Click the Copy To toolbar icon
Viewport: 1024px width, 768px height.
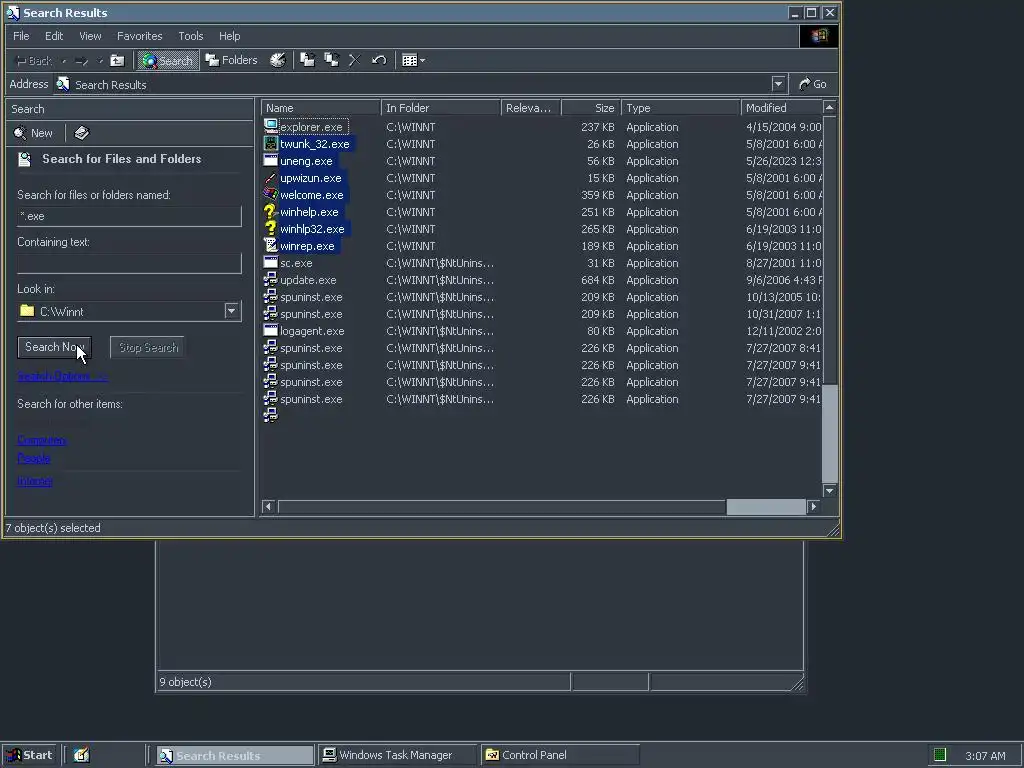pyautogui.click(x=332, y=60)
